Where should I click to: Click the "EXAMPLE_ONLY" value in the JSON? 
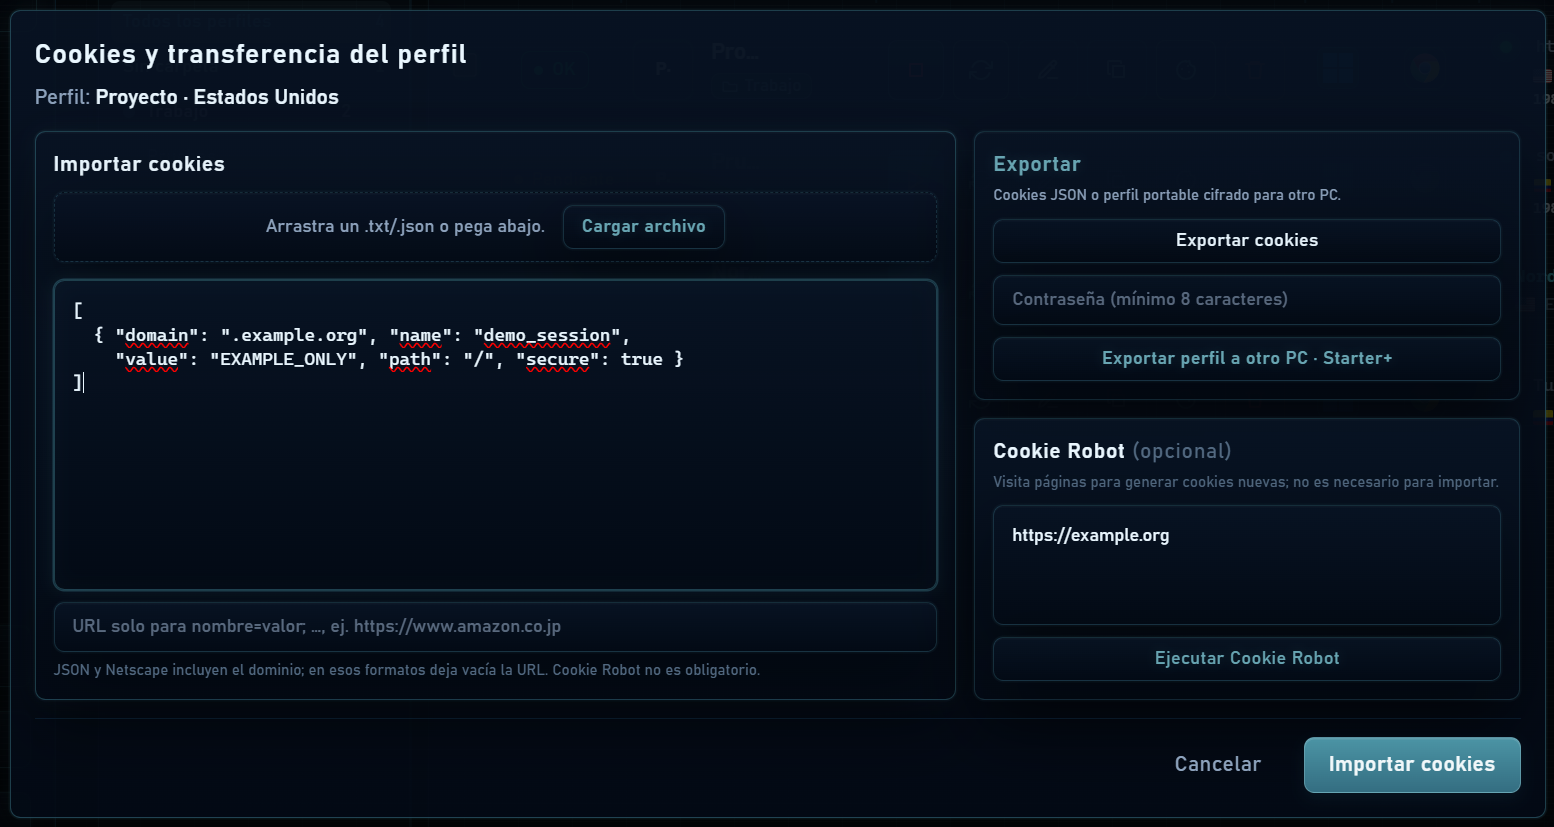point(284,360)
